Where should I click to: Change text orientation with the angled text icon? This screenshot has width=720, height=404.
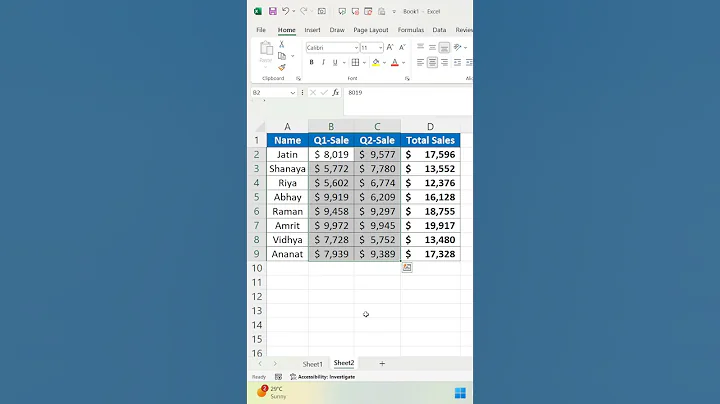pos(457,47)
